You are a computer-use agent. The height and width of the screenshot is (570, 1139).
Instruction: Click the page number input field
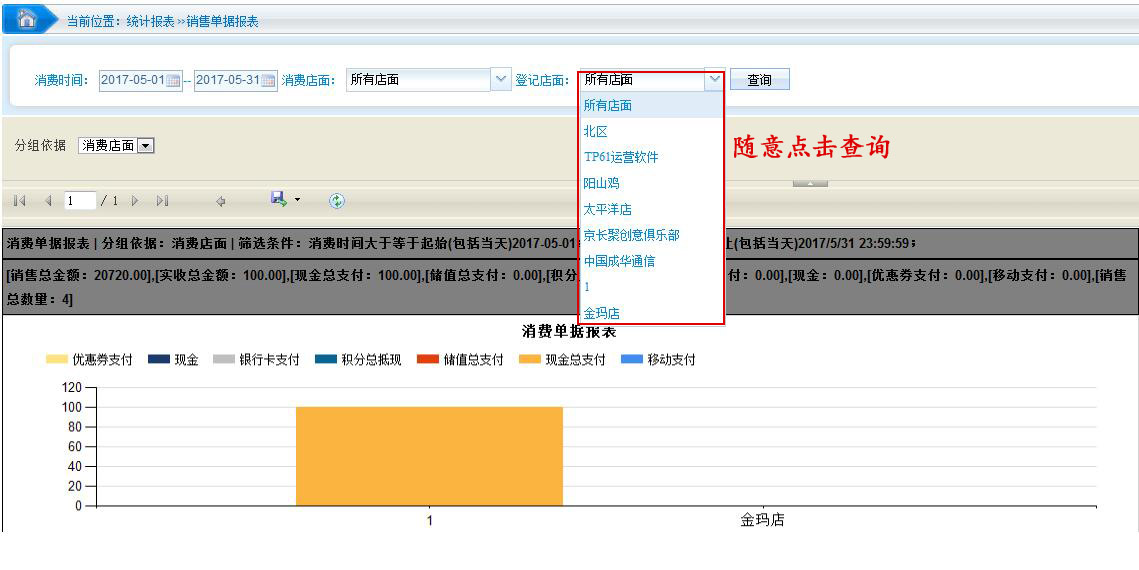point(80,201)
